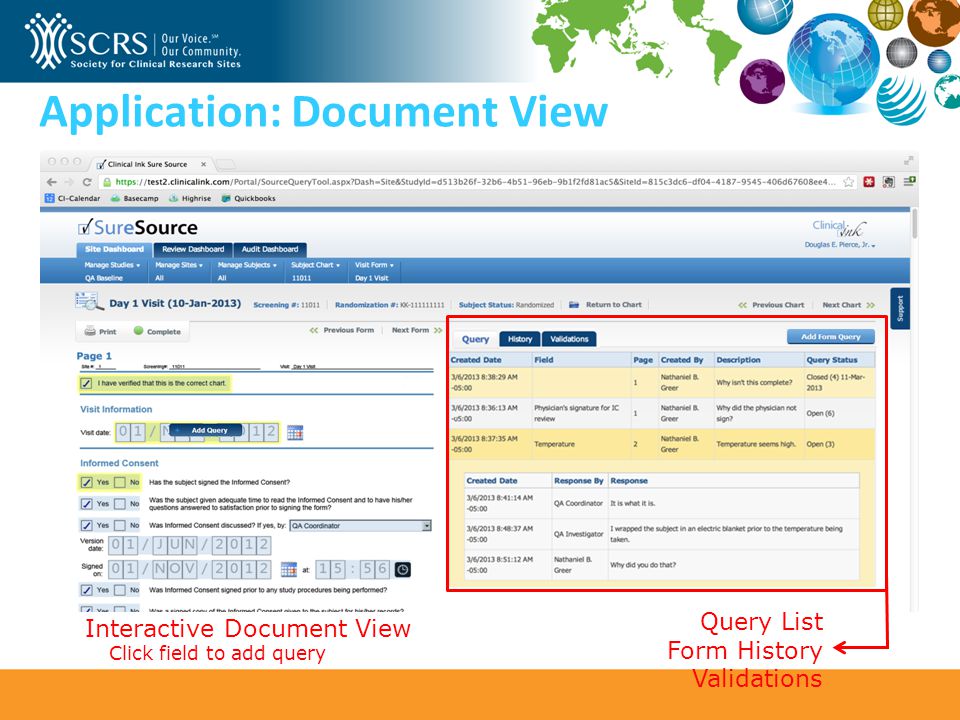Viewport: 960px width, 720px height.
Task: Click the green Complete status button
Action: click(x=157, y=331)
